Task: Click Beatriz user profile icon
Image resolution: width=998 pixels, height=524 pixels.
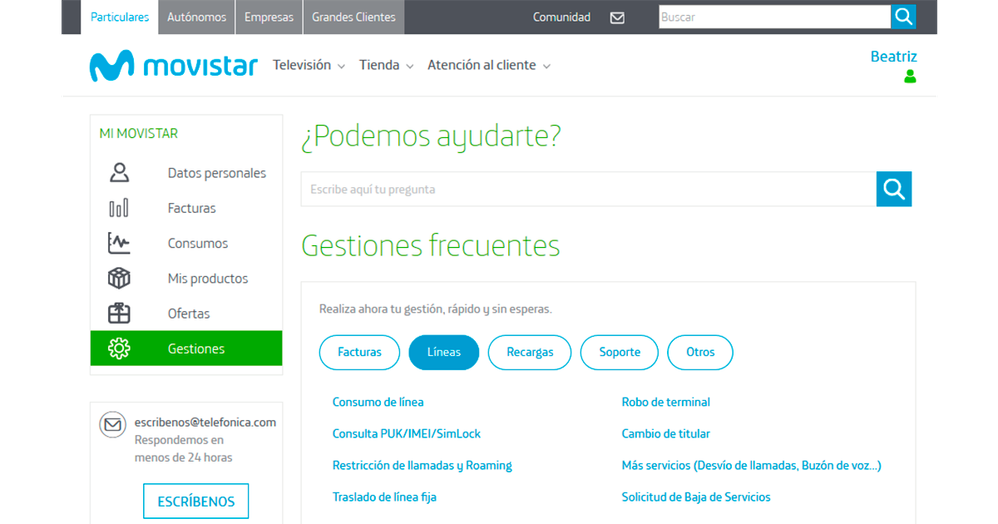Action: [909, 77]
